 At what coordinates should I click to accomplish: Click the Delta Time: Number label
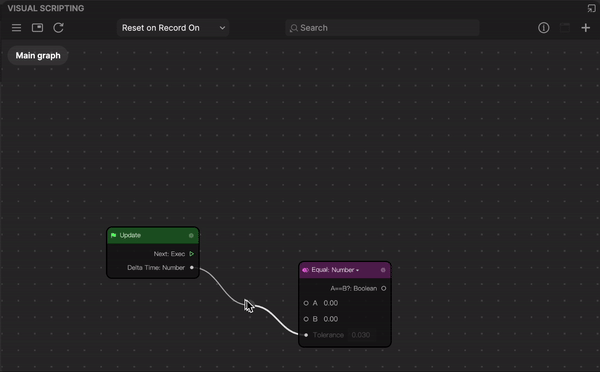point(156,268)
